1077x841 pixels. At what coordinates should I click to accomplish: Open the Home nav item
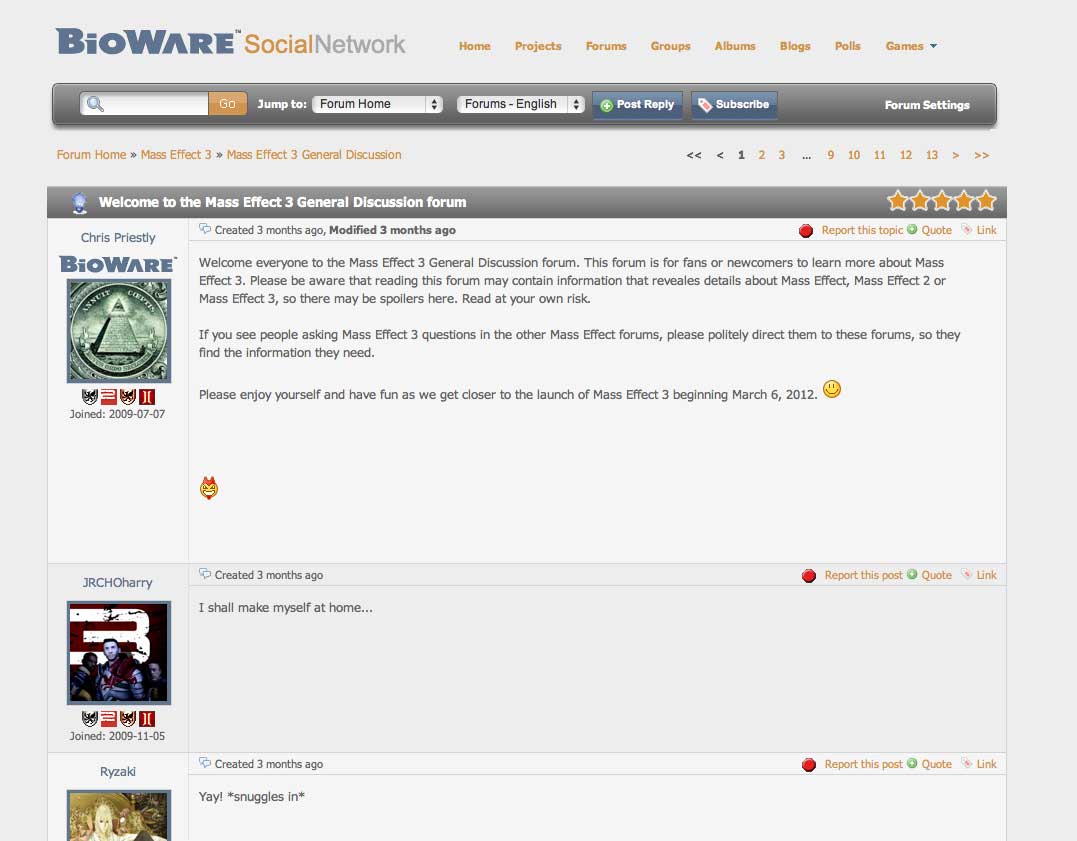pos(475,46)
